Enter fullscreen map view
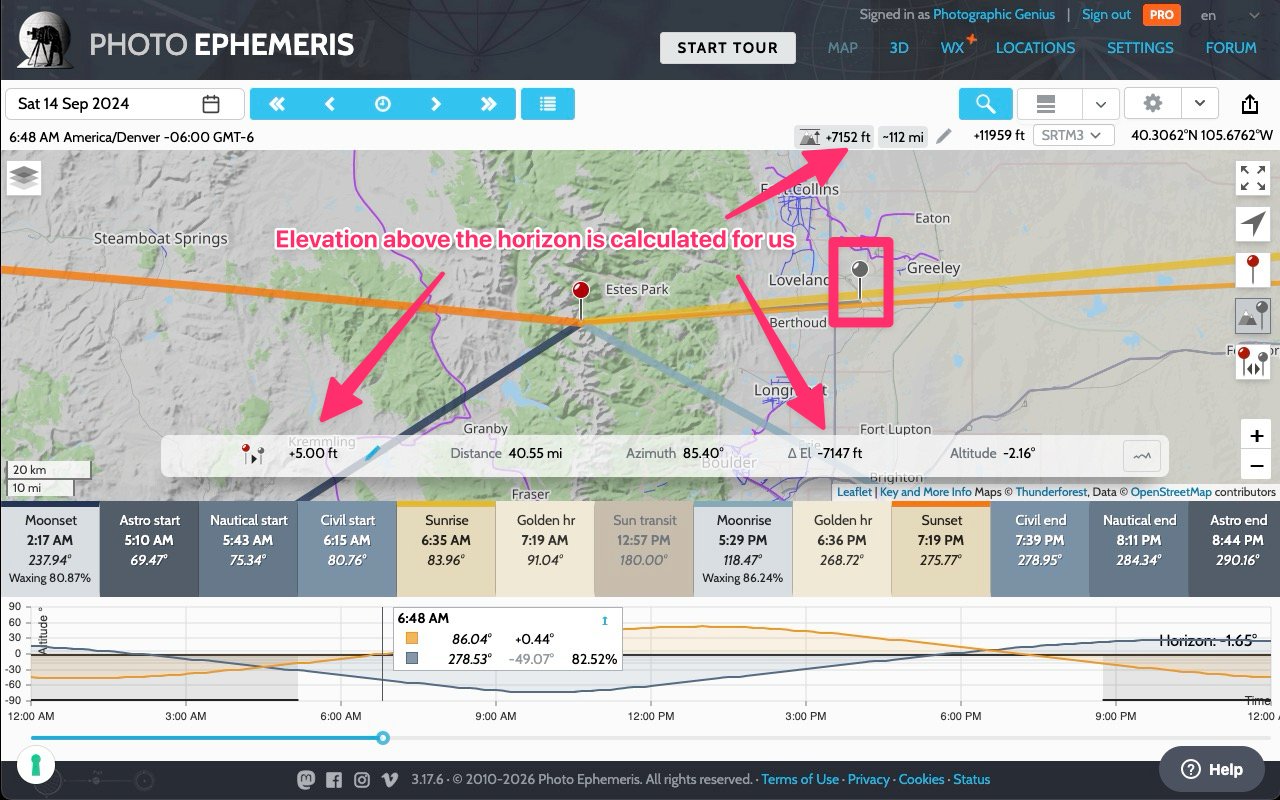Screen dimensions: 1280x800 point(1253,178)
